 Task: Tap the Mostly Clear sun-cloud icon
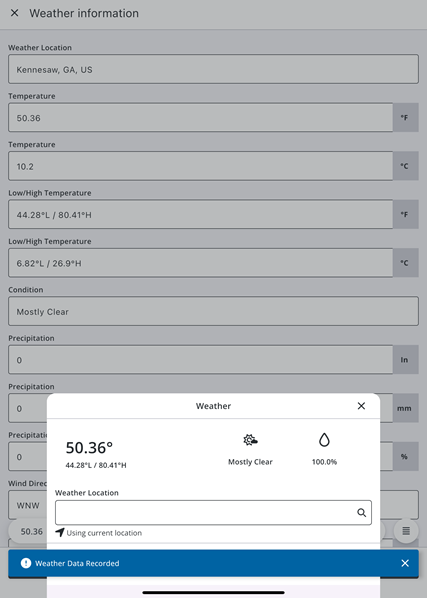pyautogui.click(x=250, y=440)
